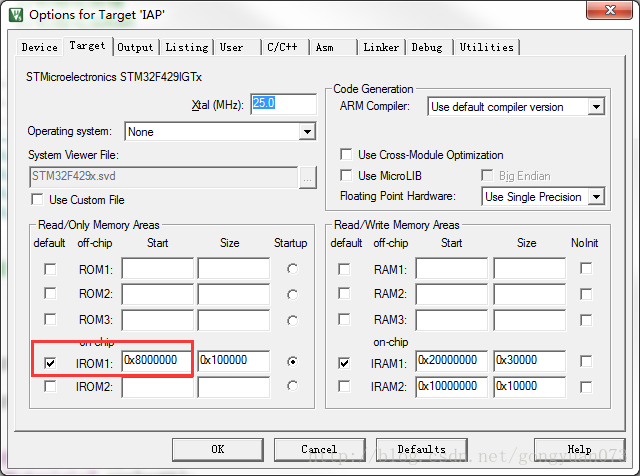
Task: Click the RAM2 Size field
Action: click(x=530, y=294)
